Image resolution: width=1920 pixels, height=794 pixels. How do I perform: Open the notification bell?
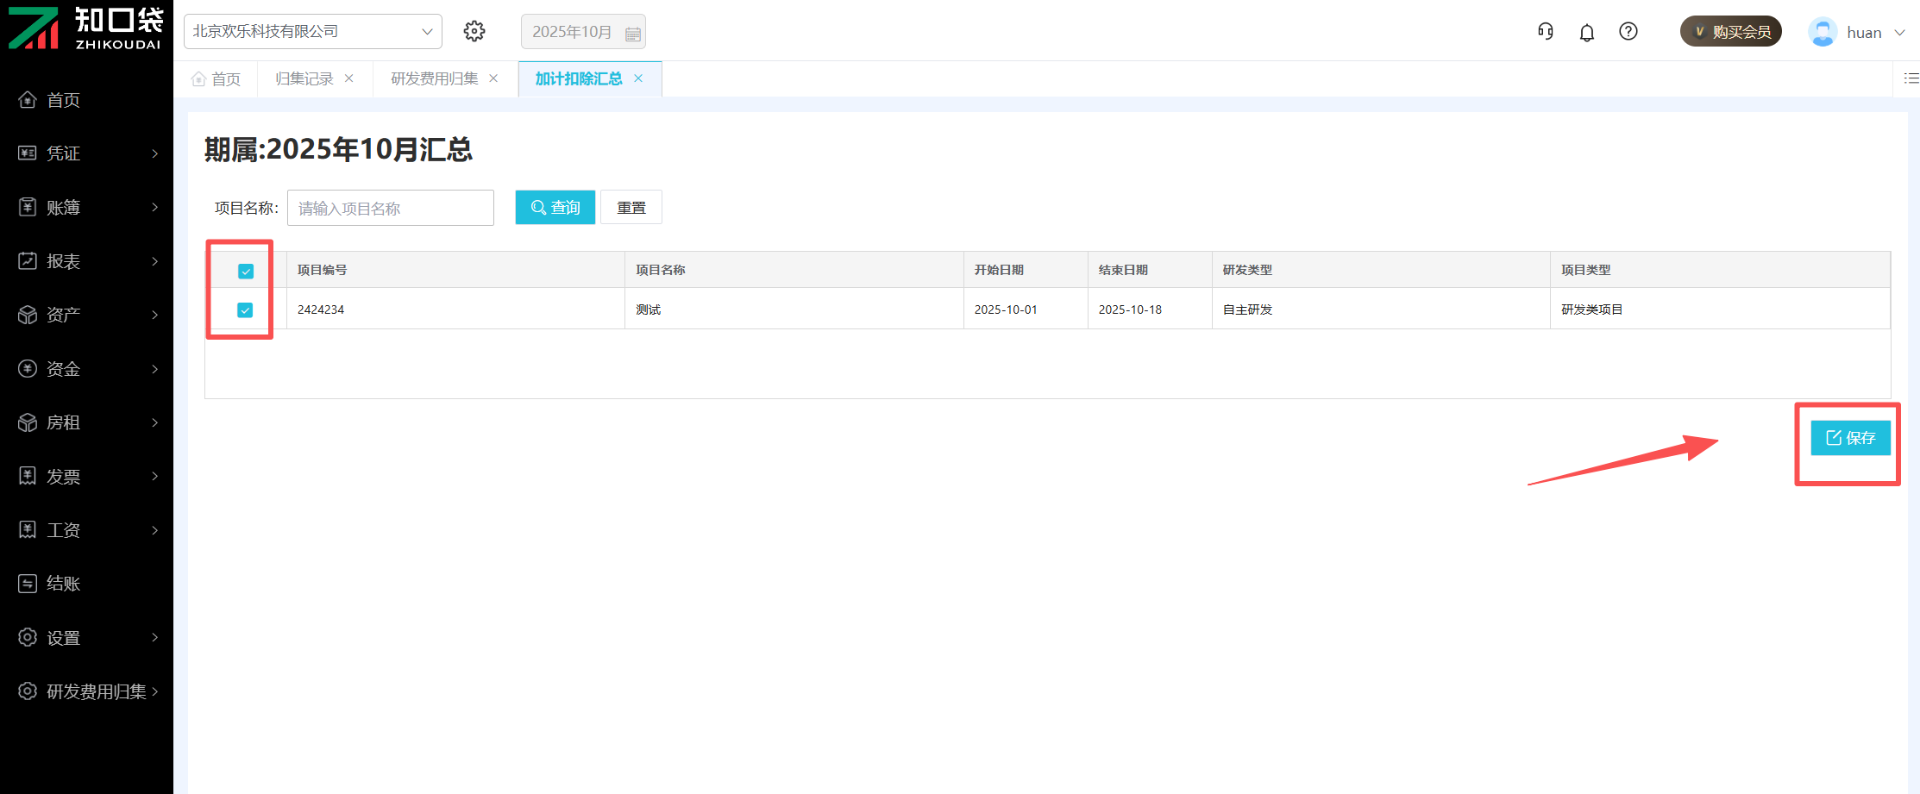(x=1587, y=33)
